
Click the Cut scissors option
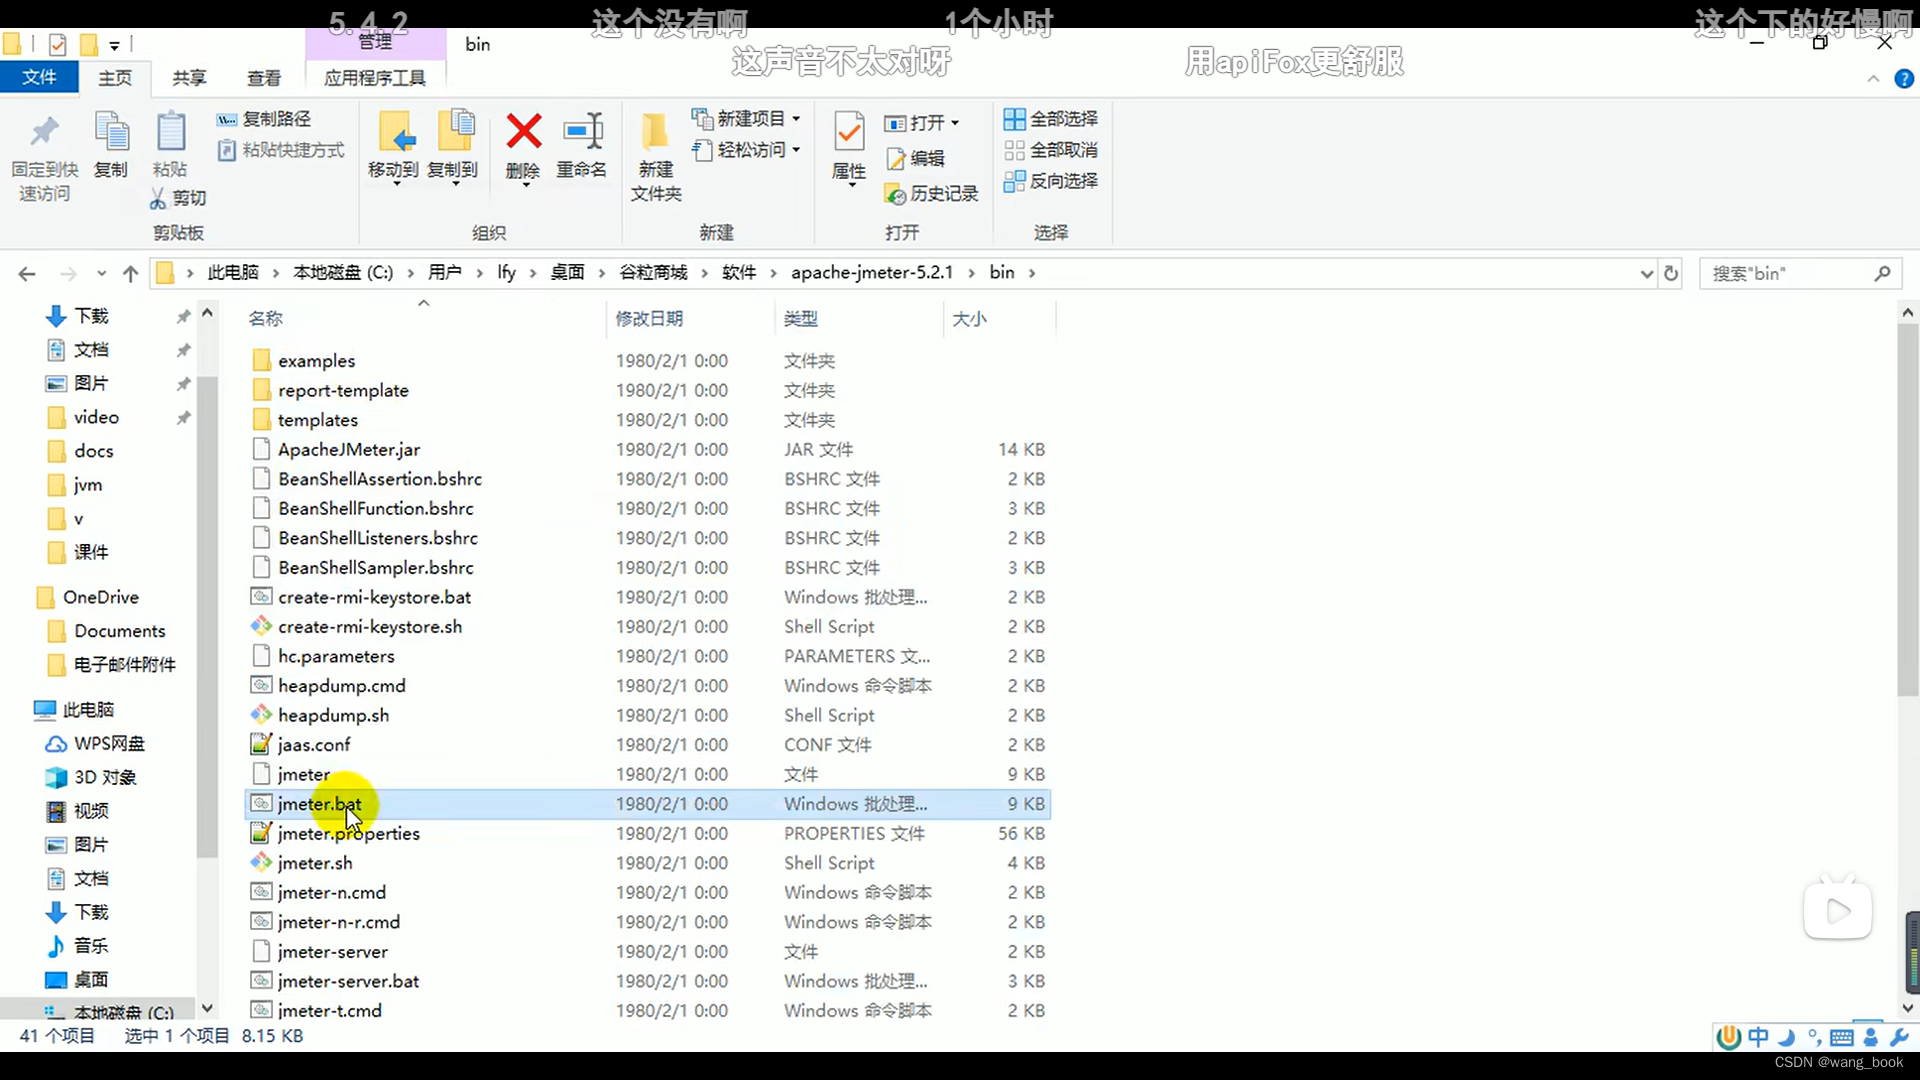[178, 198]
